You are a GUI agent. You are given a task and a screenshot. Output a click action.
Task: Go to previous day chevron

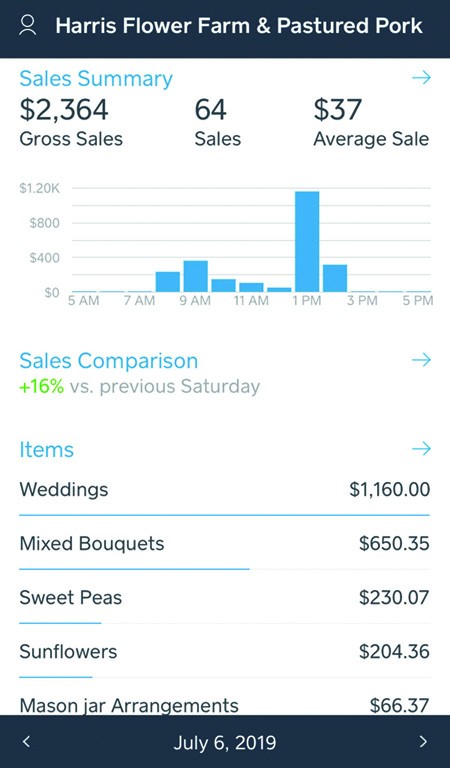click(x=26, y=742)
